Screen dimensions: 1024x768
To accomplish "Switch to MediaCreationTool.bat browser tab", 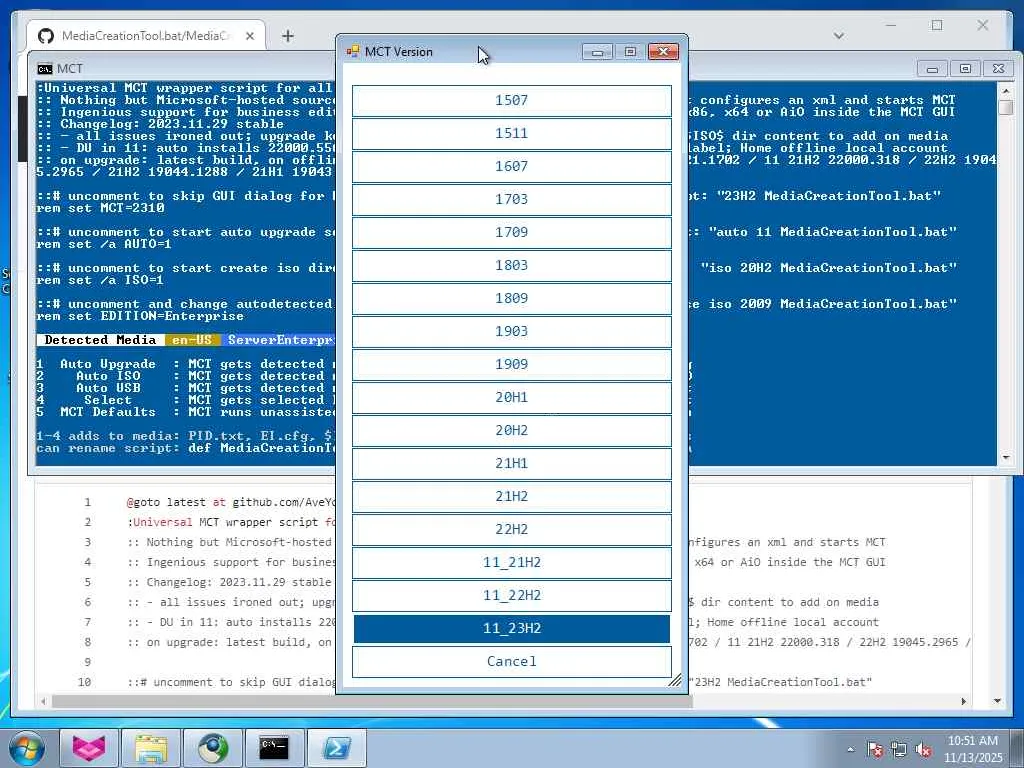I will click(146, 36).
